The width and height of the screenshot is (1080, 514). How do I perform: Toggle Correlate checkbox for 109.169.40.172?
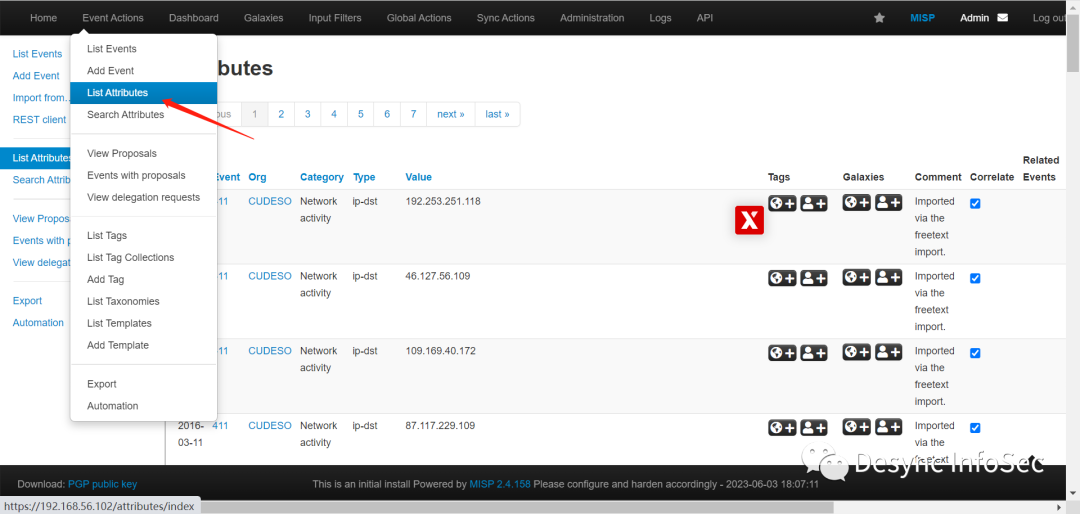coord(975,353)
